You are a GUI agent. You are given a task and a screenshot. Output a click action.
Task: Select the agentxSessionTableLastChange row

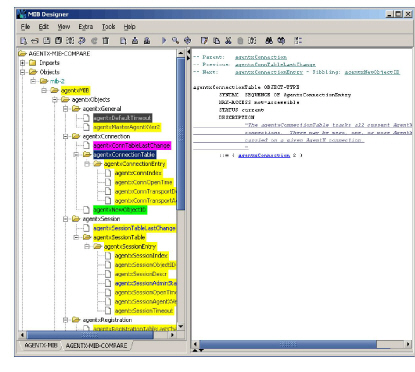(135, 228)
